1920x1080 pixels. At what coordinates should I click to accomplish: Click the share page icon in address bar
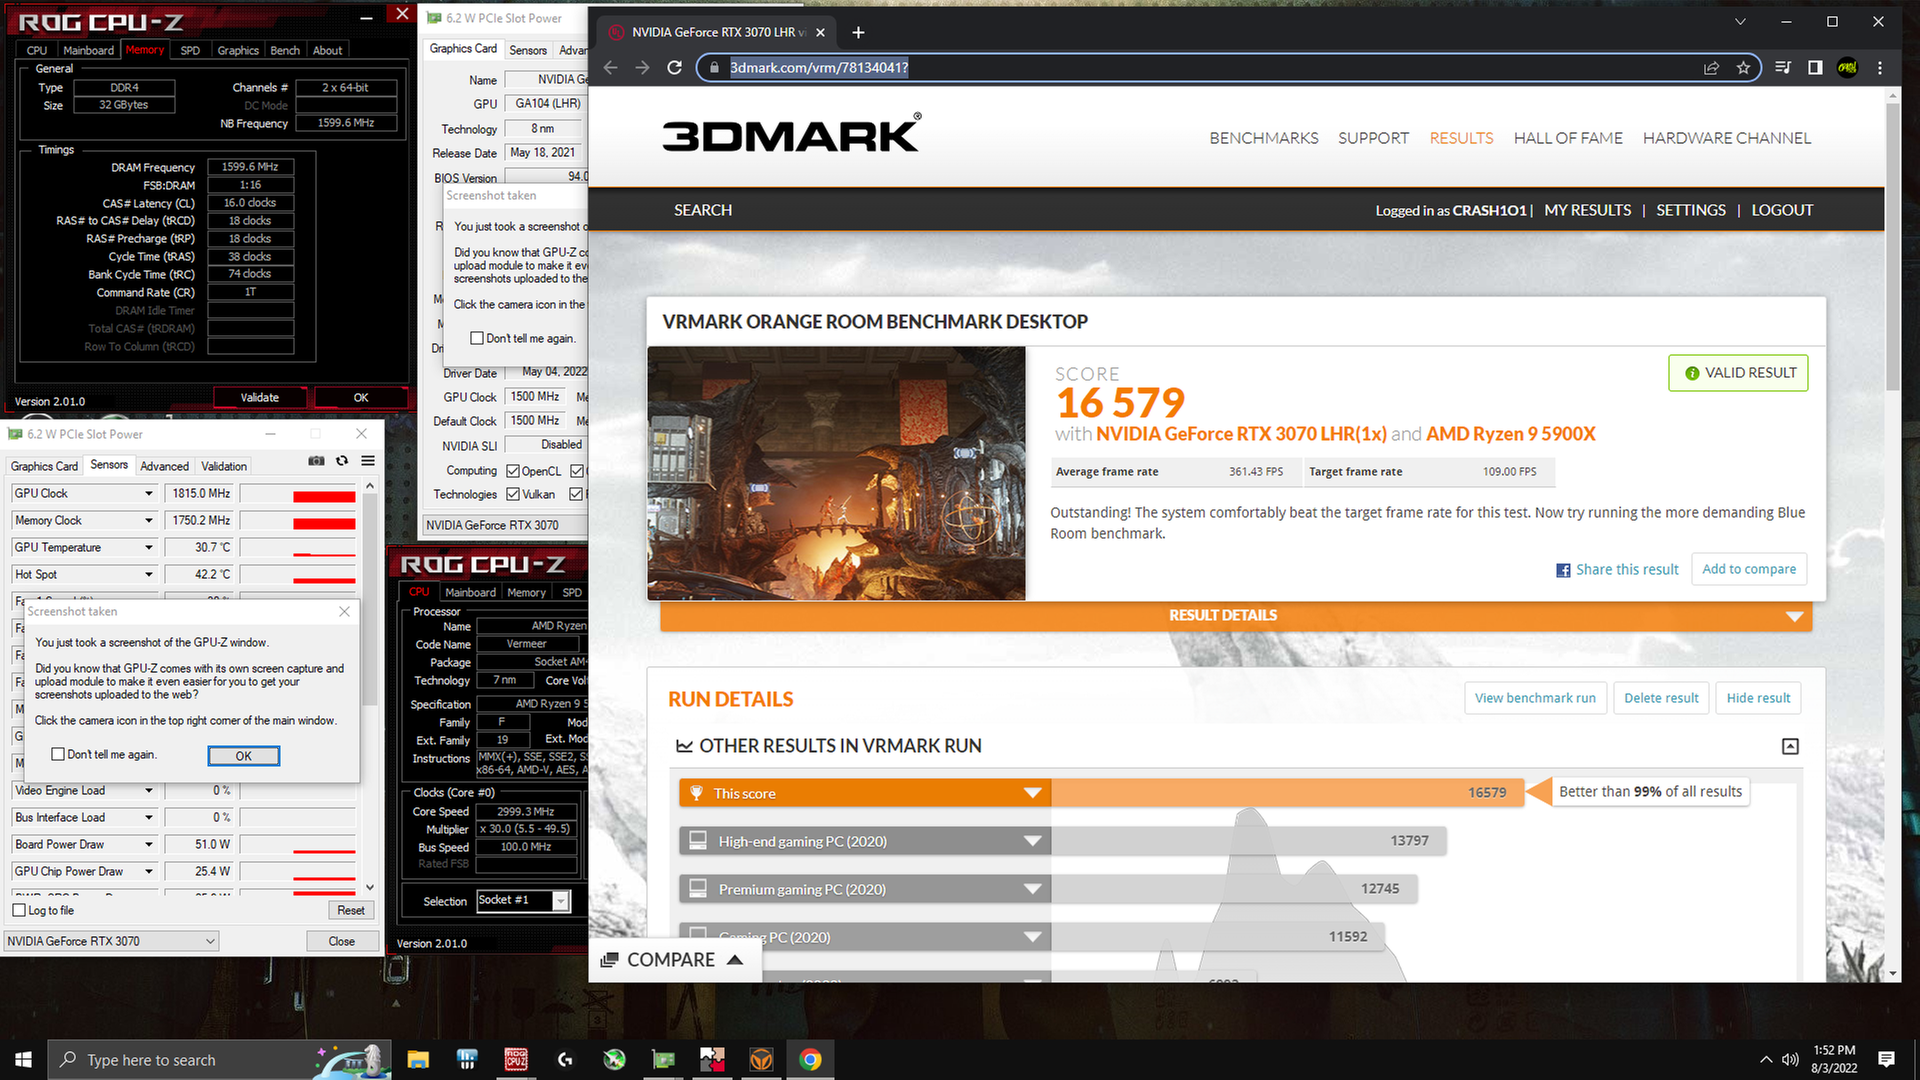pos(1711,68)
